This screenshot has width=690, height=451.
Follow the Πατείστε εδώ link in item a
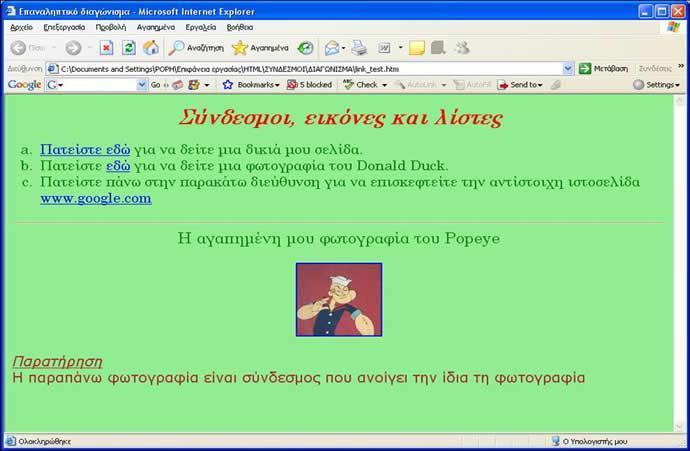pyautogui.click(x=85, y=150)
